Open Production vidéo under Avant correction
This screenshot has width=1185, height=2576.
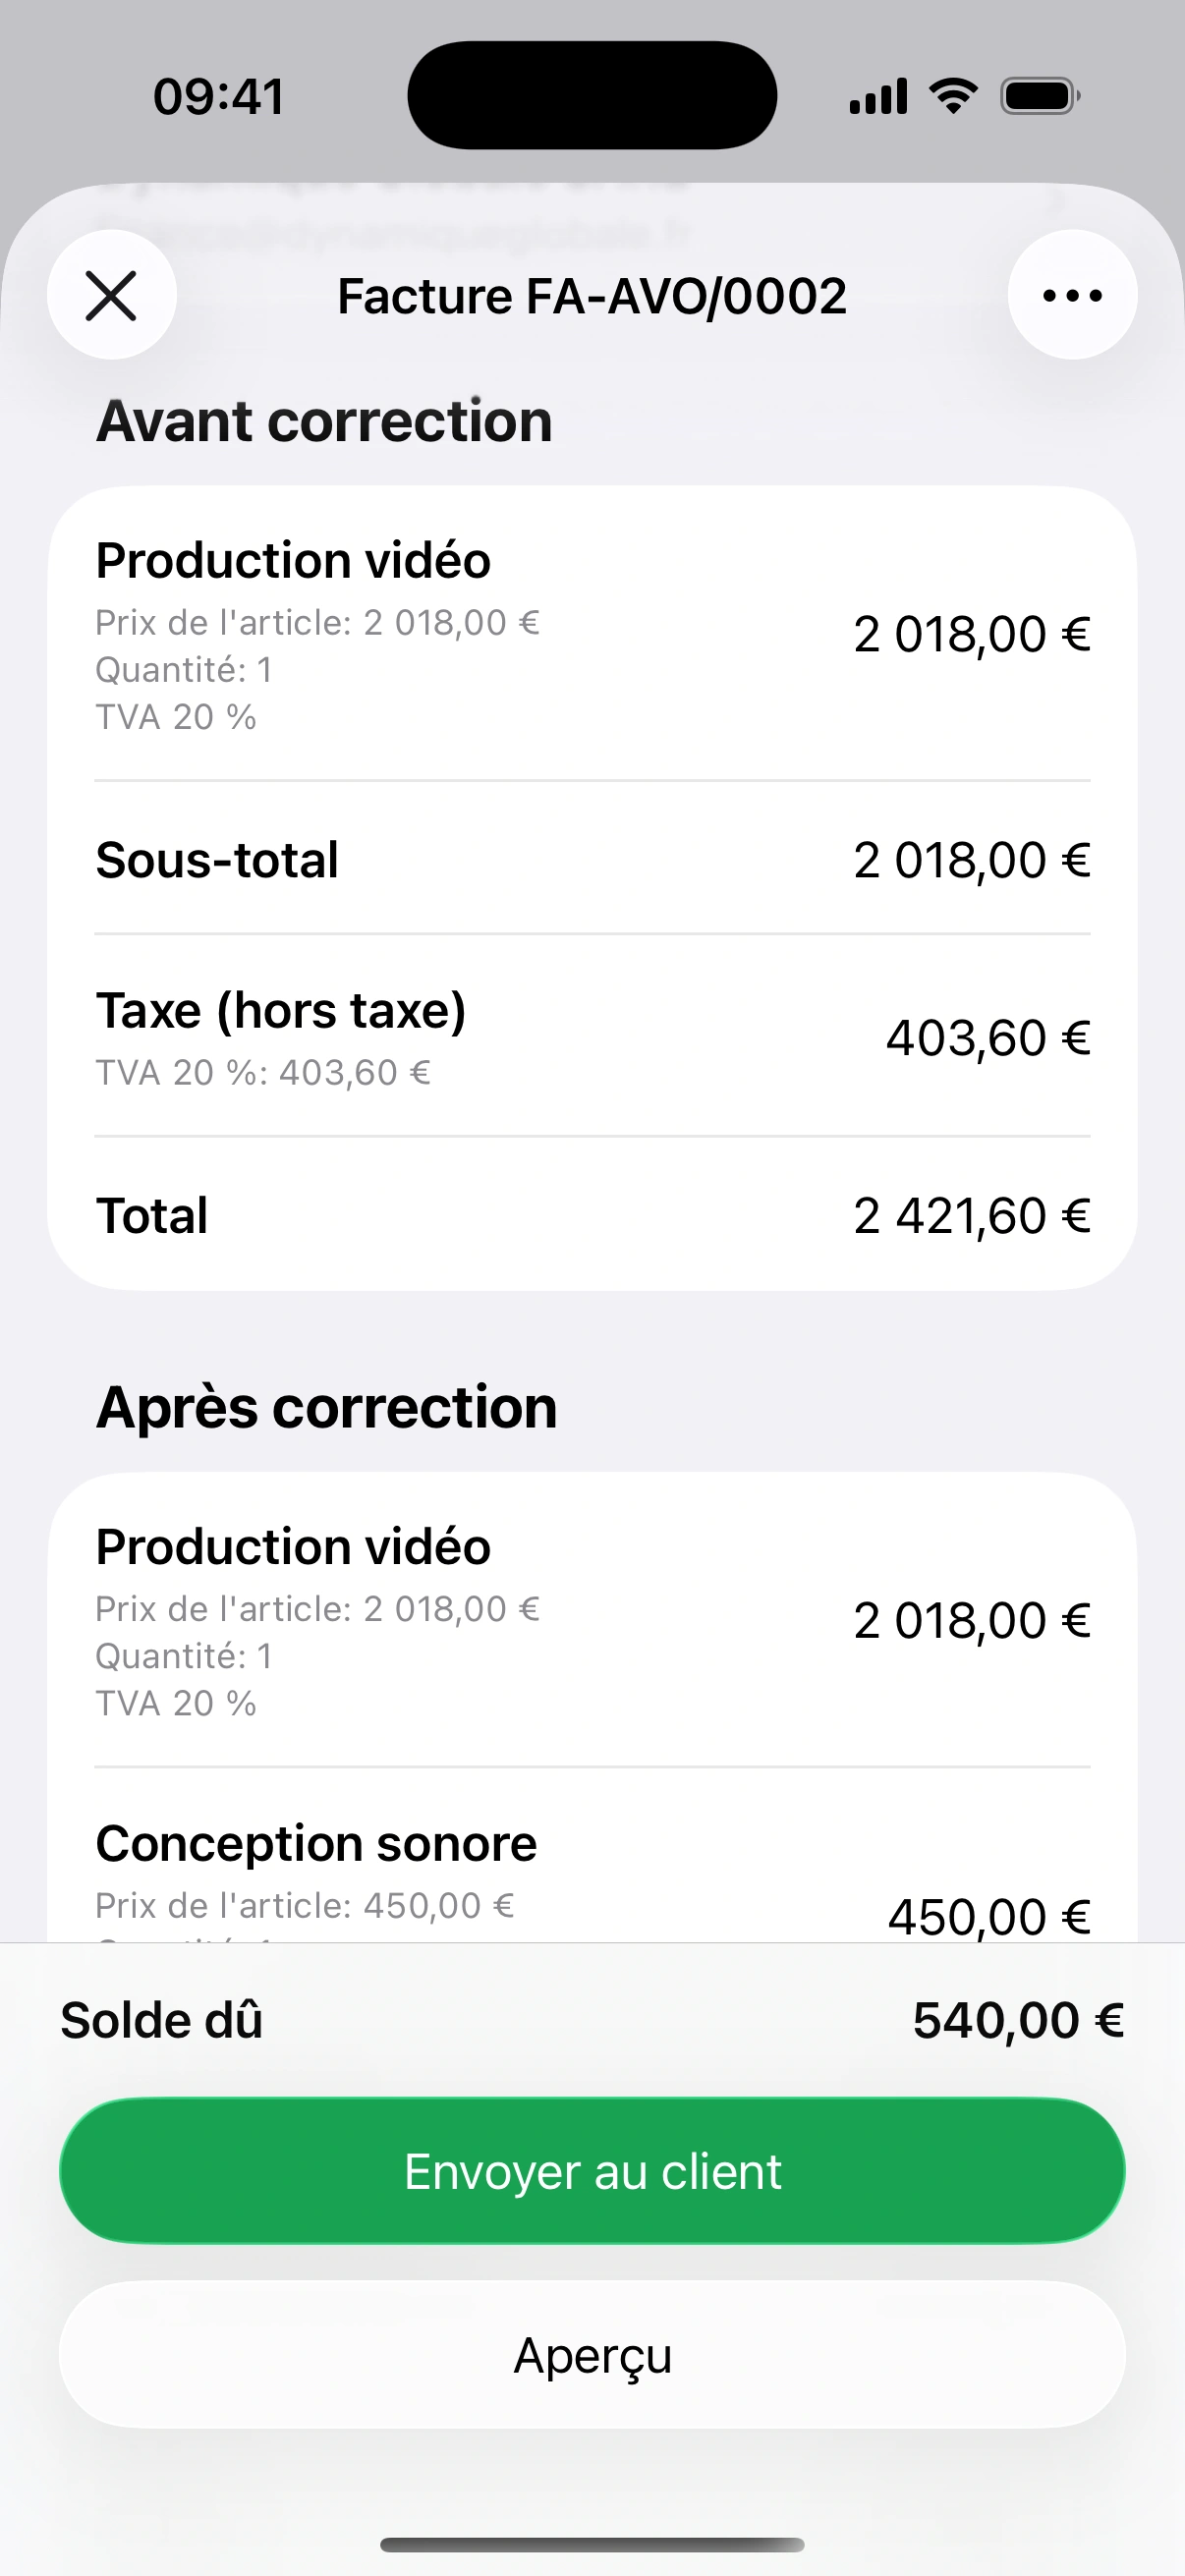pyautogui.click(x=592, y=635)
